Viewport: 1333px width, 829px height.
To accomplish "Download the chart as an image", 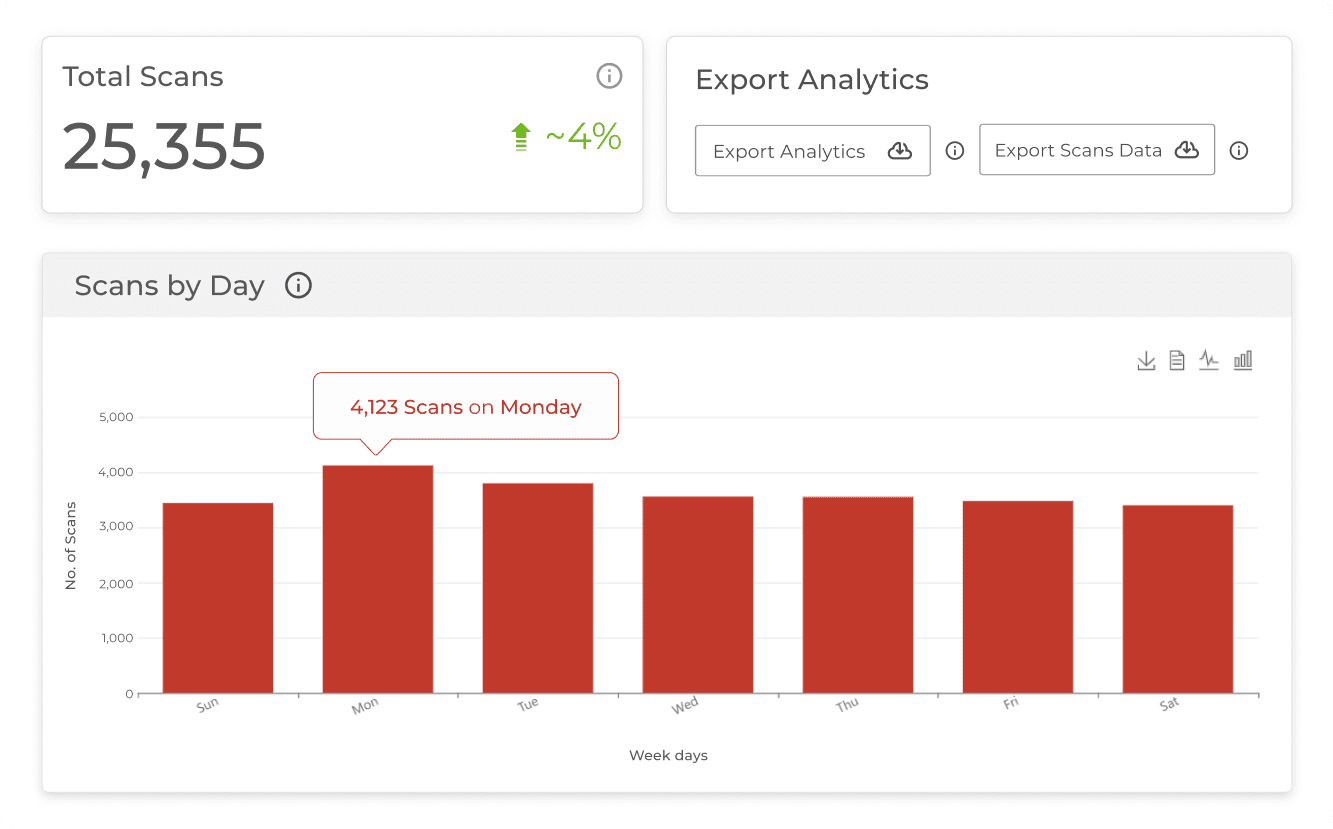I will 1146,360.
